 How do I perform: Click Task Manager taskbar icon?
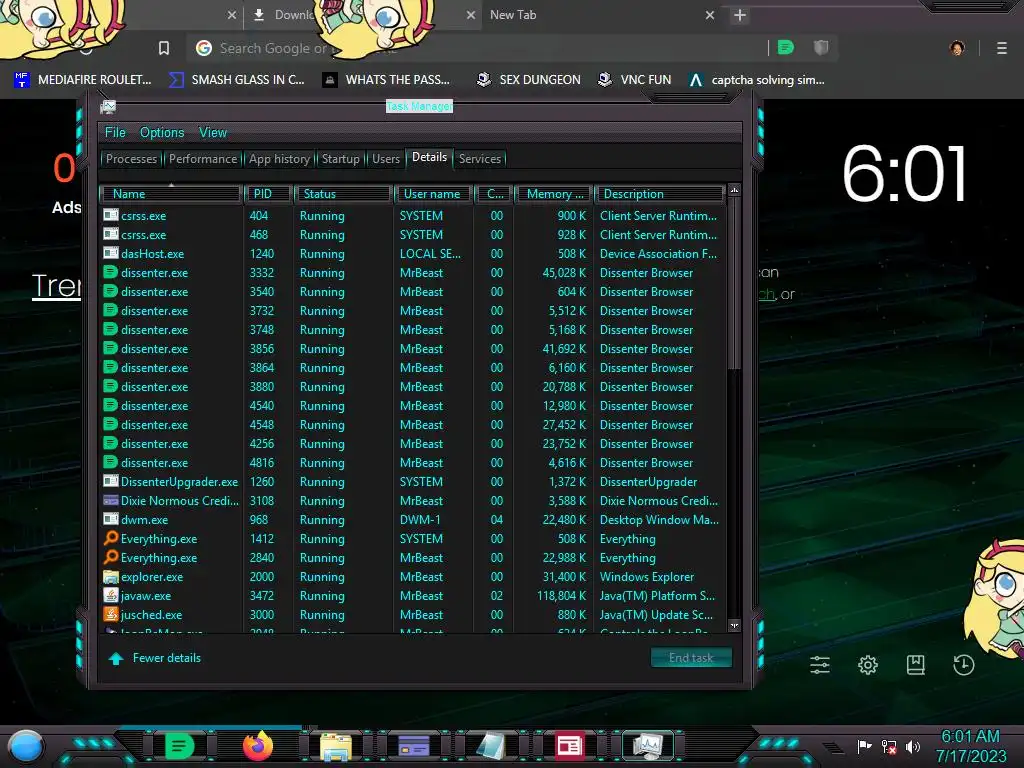point(648,746)
